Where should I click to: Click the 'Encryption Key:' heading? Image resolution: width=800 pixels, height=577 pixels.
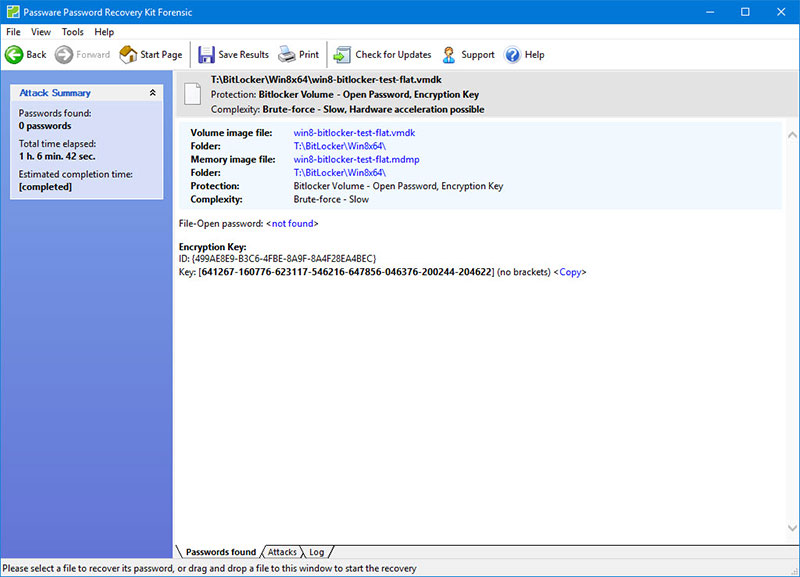click(x=212, y=247)
